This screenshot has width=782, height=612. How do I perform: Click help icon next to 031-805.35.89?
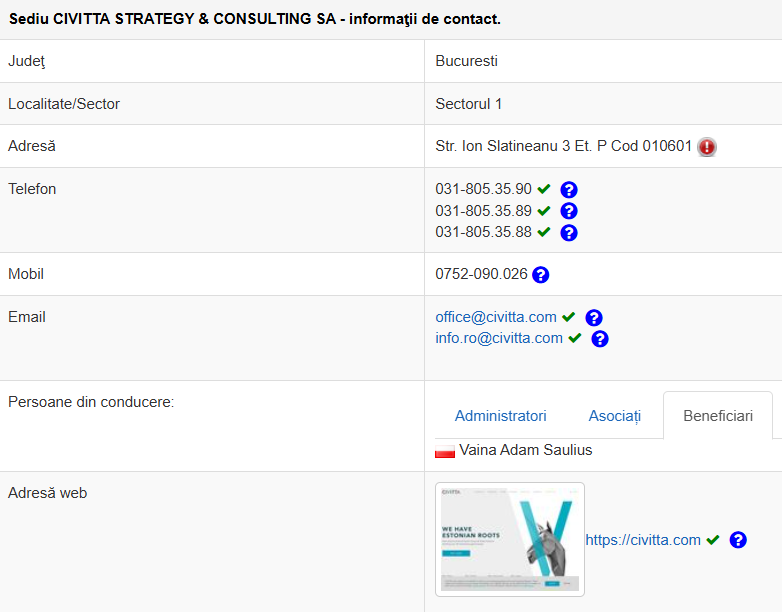[569, 211]
